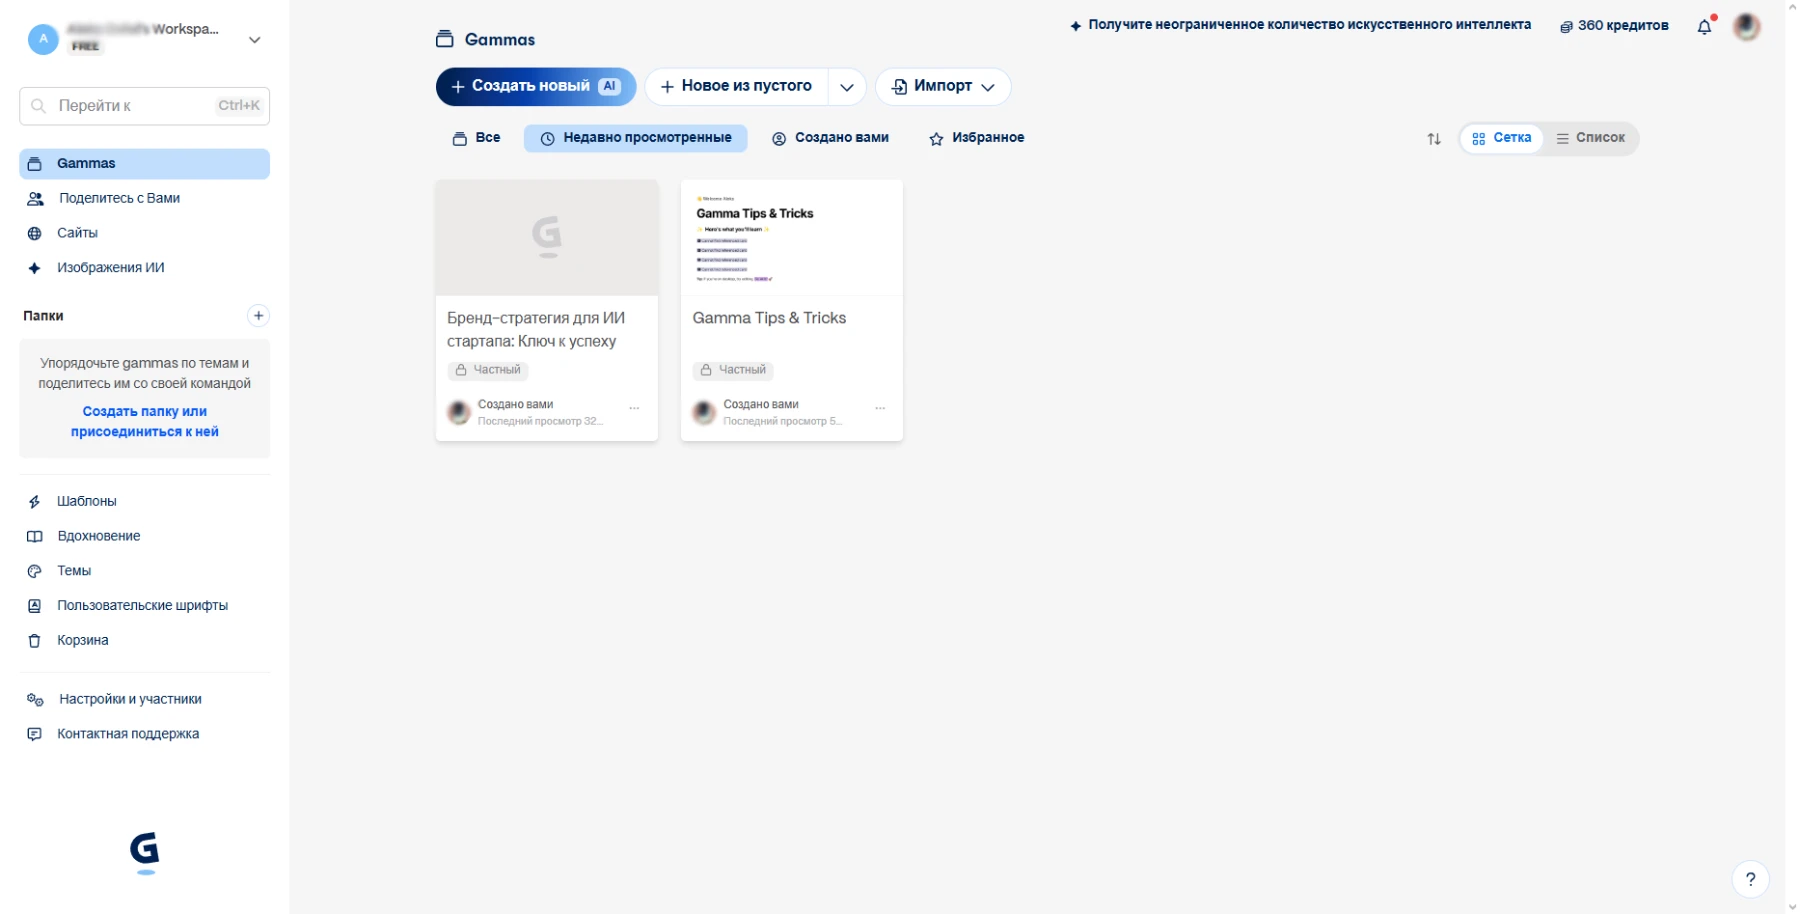Click Создать папку или присоединиться link
The width and height of the screenshot is (1800, 914).
[145, 421]
